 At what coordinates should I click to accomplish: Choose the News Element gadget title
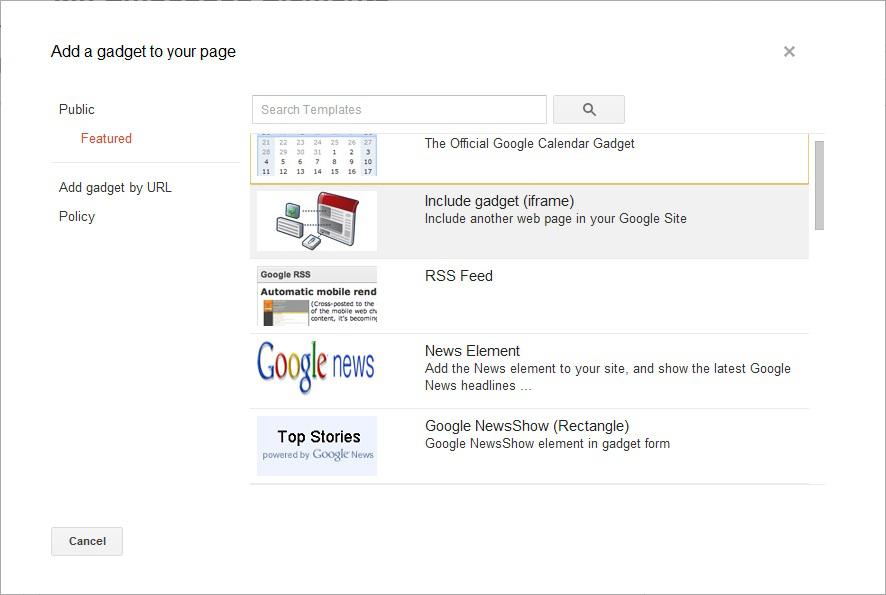pyautogui.click(x=472, y=351)
